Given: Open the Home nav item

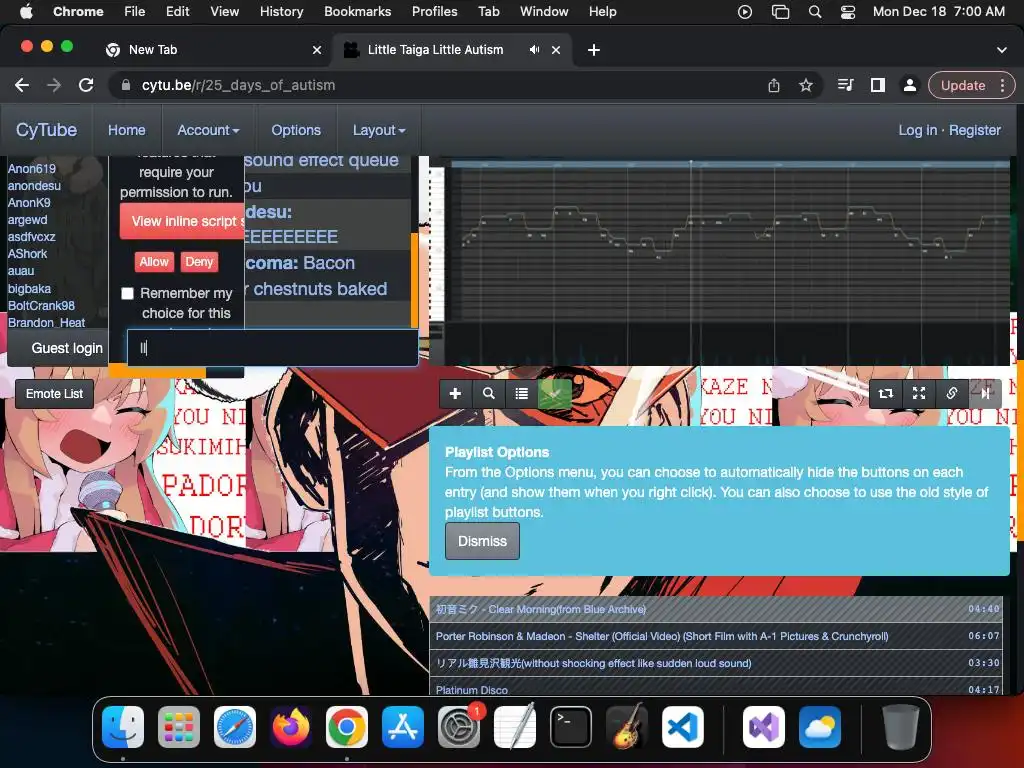Looking at the screenshot, I should (127, 130).
